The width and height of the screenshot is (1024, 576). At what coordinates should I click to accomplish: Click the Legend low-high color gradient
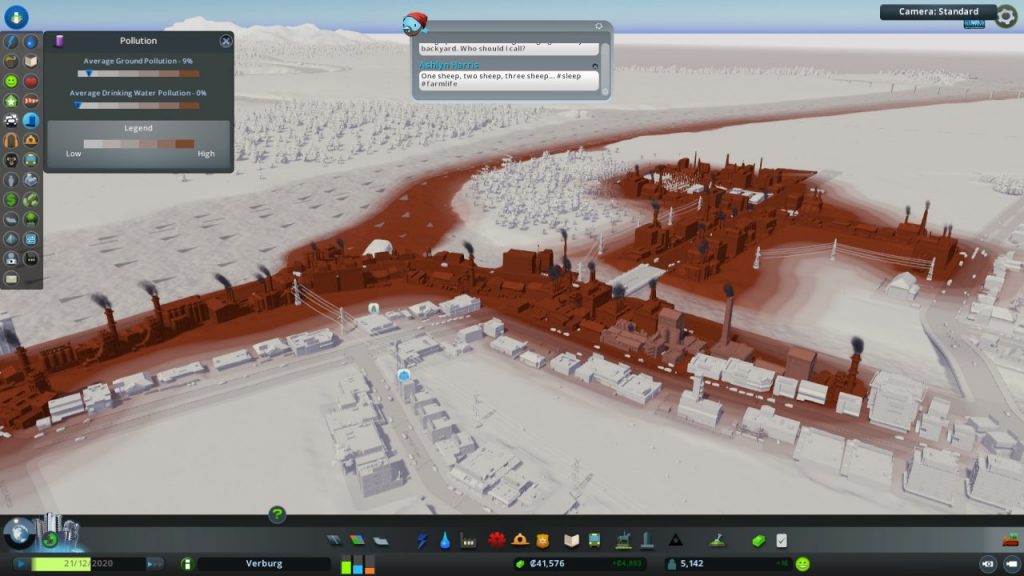(138, 144)
